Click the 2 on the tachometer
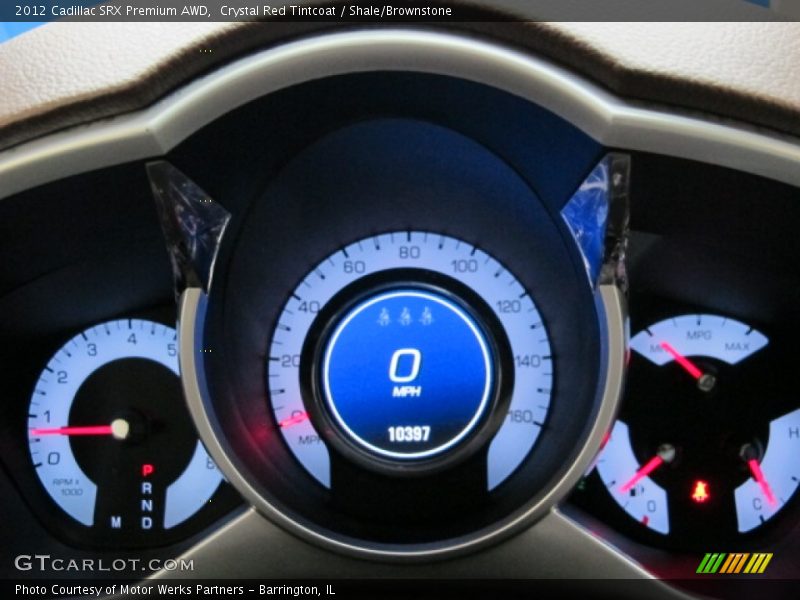 62,378
